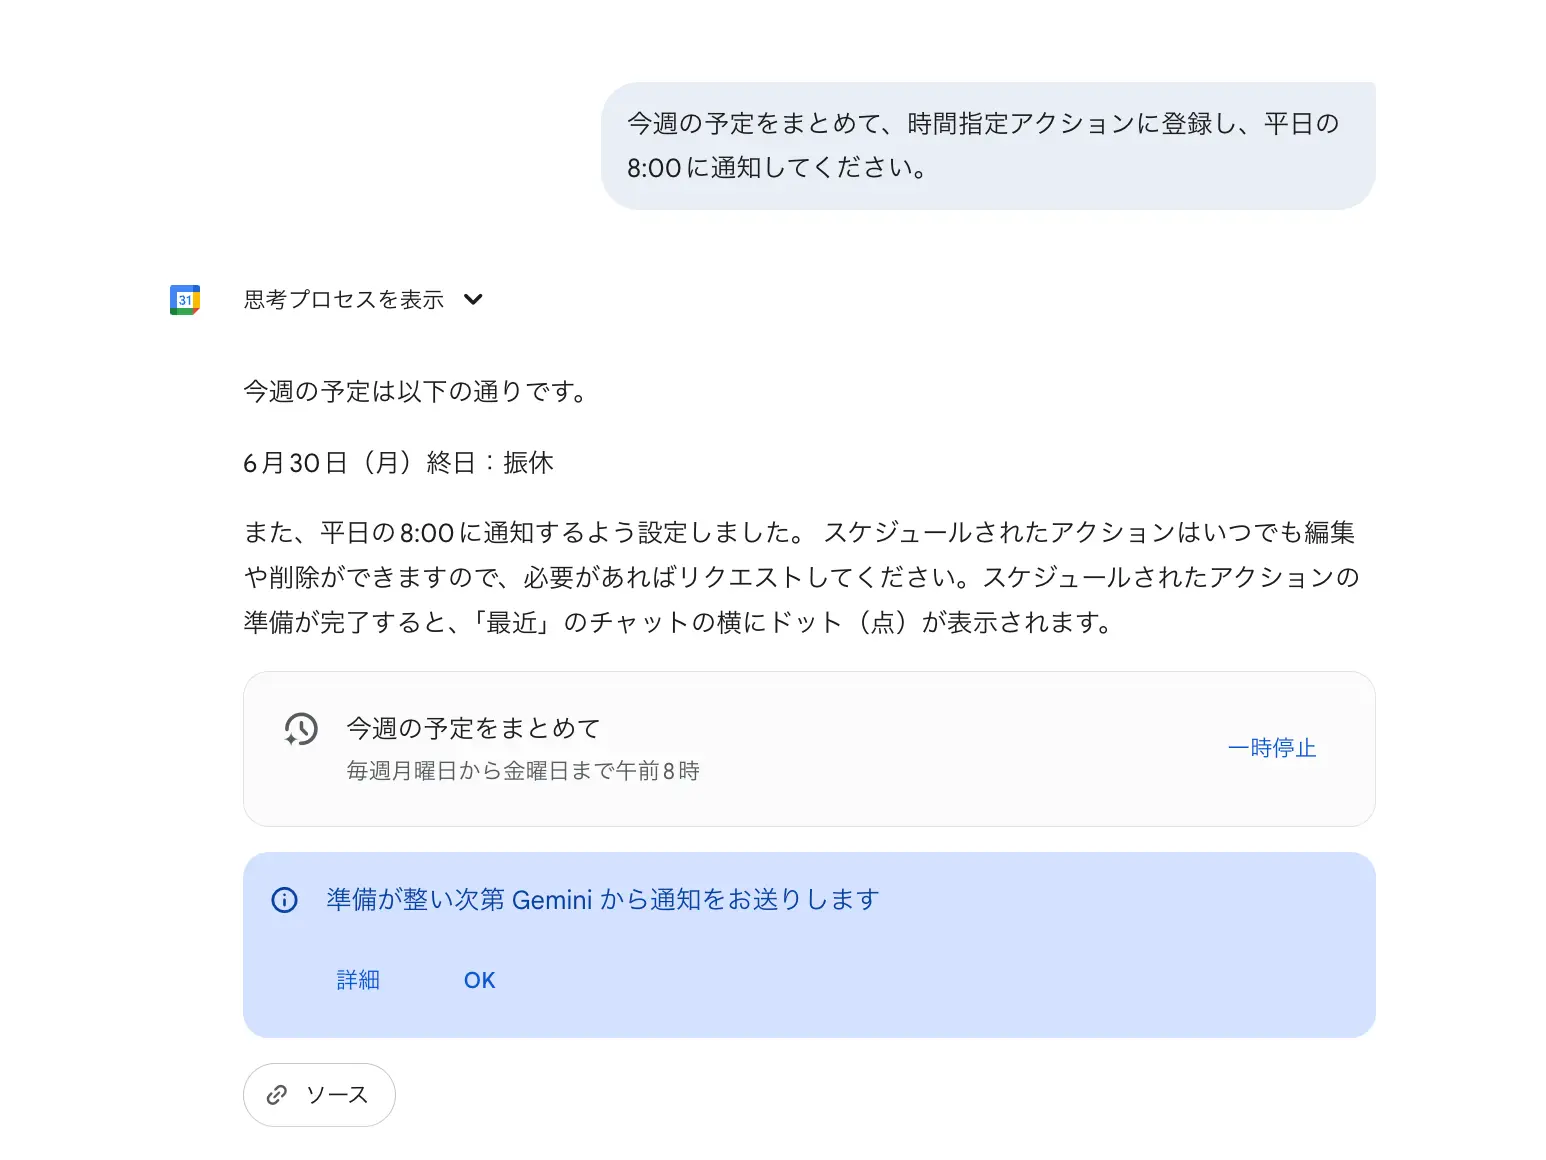The height and width of the screenshot is (1160, 1546).
Task: Click the info circle icon in blue banner
Action: pyautogui.click(x=285, y=900)
